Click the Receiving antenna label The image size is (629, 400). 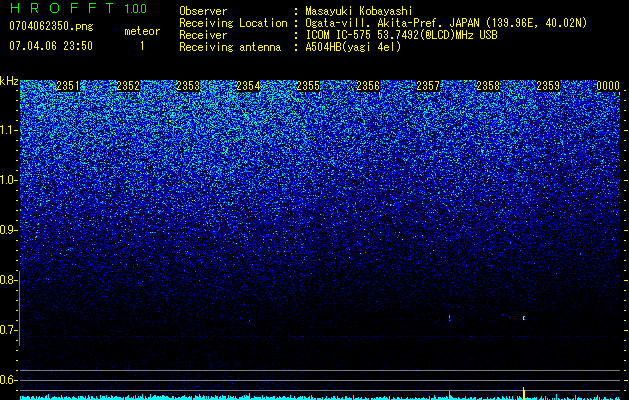click(x=230, y=47)
